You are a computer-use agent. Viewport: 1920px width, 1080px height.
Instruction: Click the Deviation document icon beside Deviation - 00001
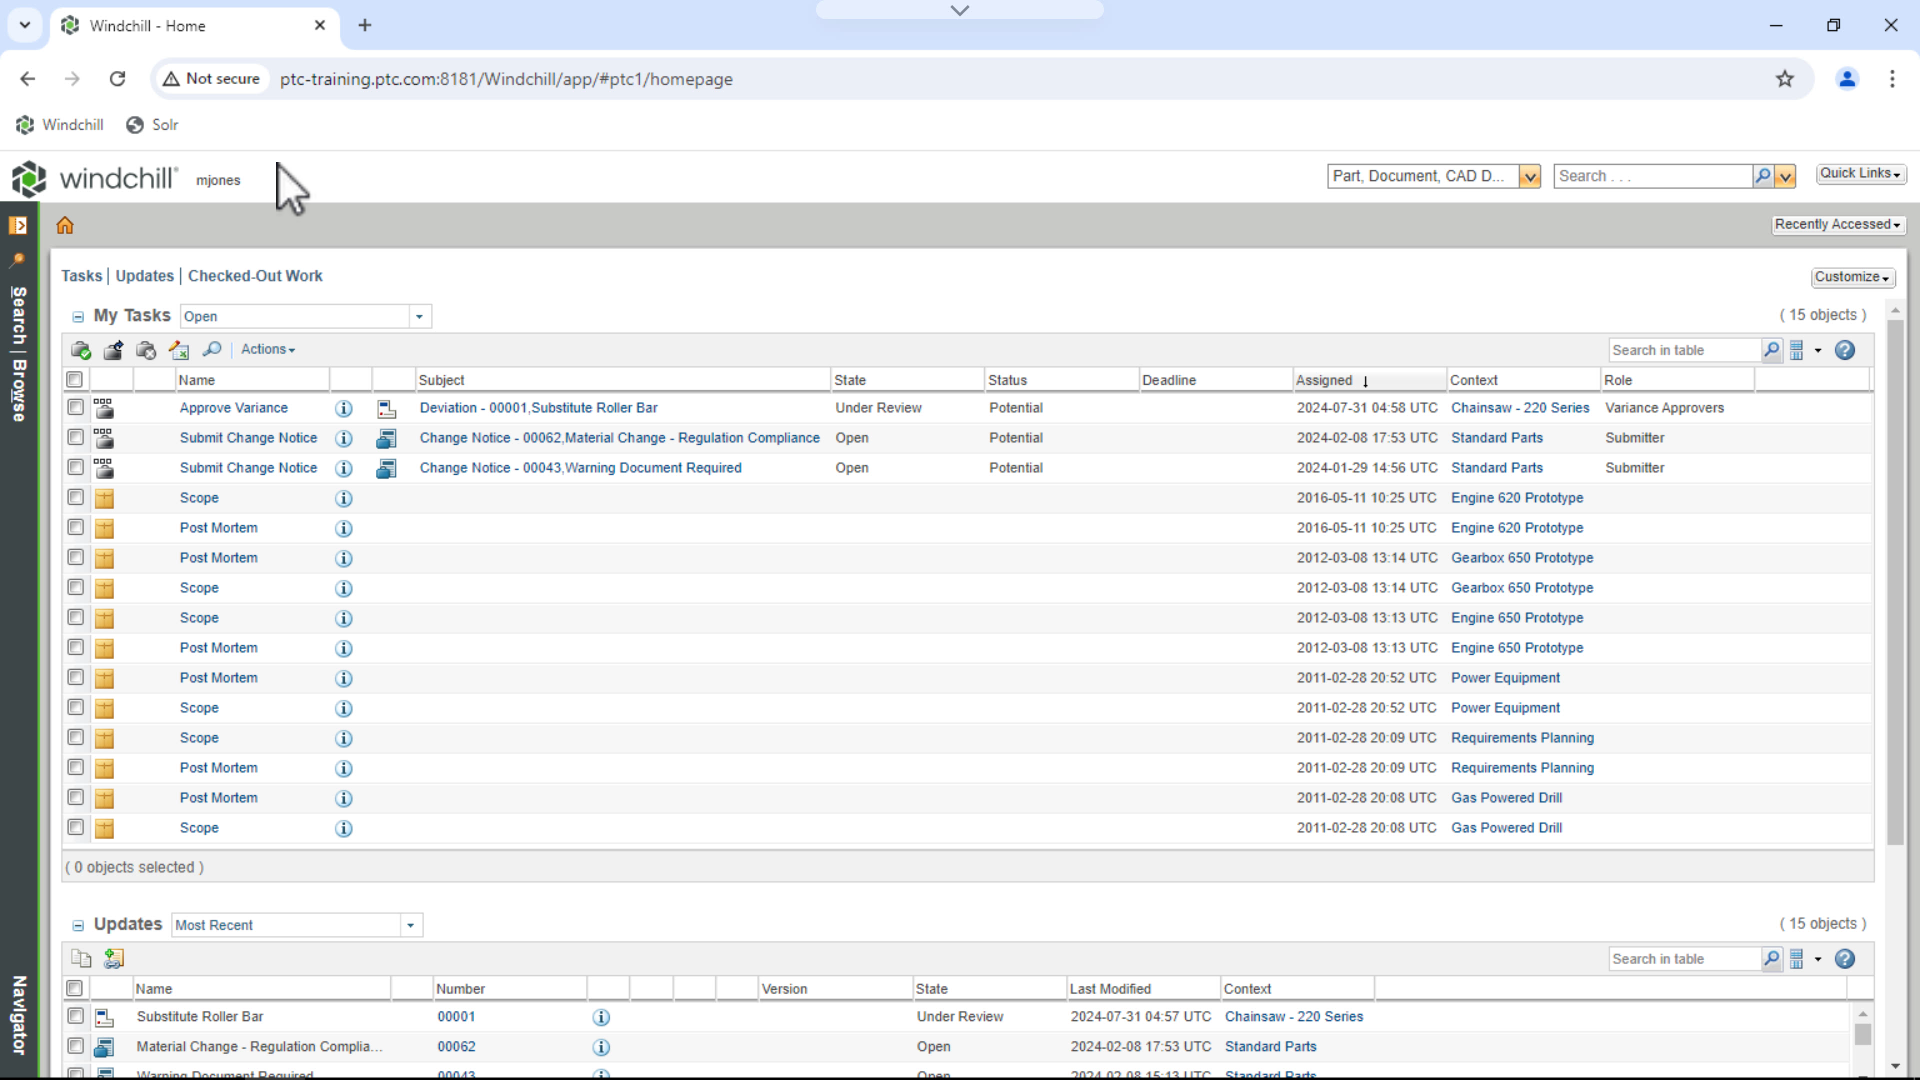tap(386, 408)
